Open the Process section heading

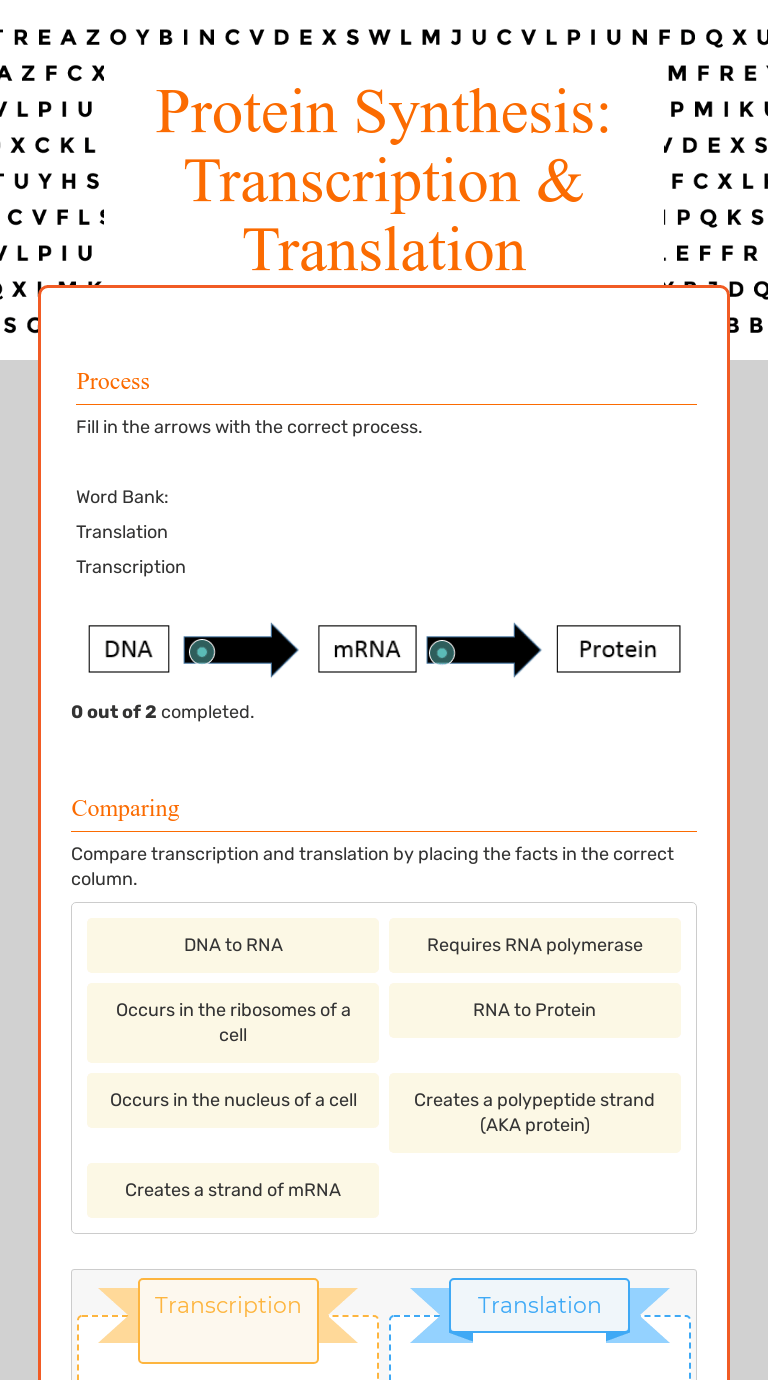(113, 382)
